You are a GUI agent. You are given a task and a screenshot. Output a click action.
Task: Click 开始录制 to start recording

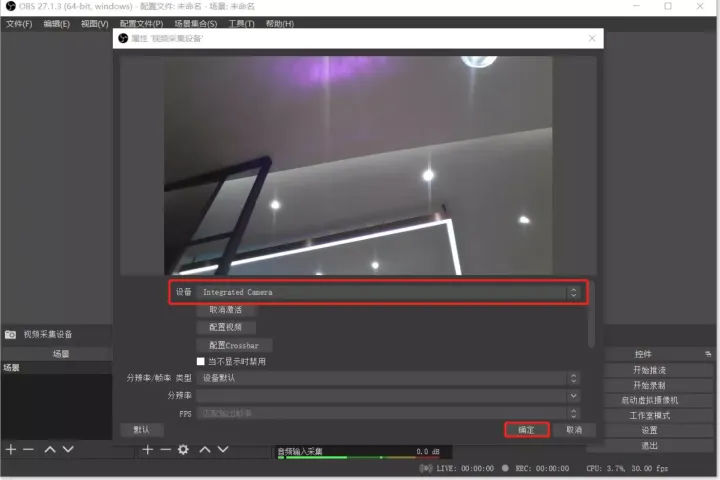click(x=649, y=385)
